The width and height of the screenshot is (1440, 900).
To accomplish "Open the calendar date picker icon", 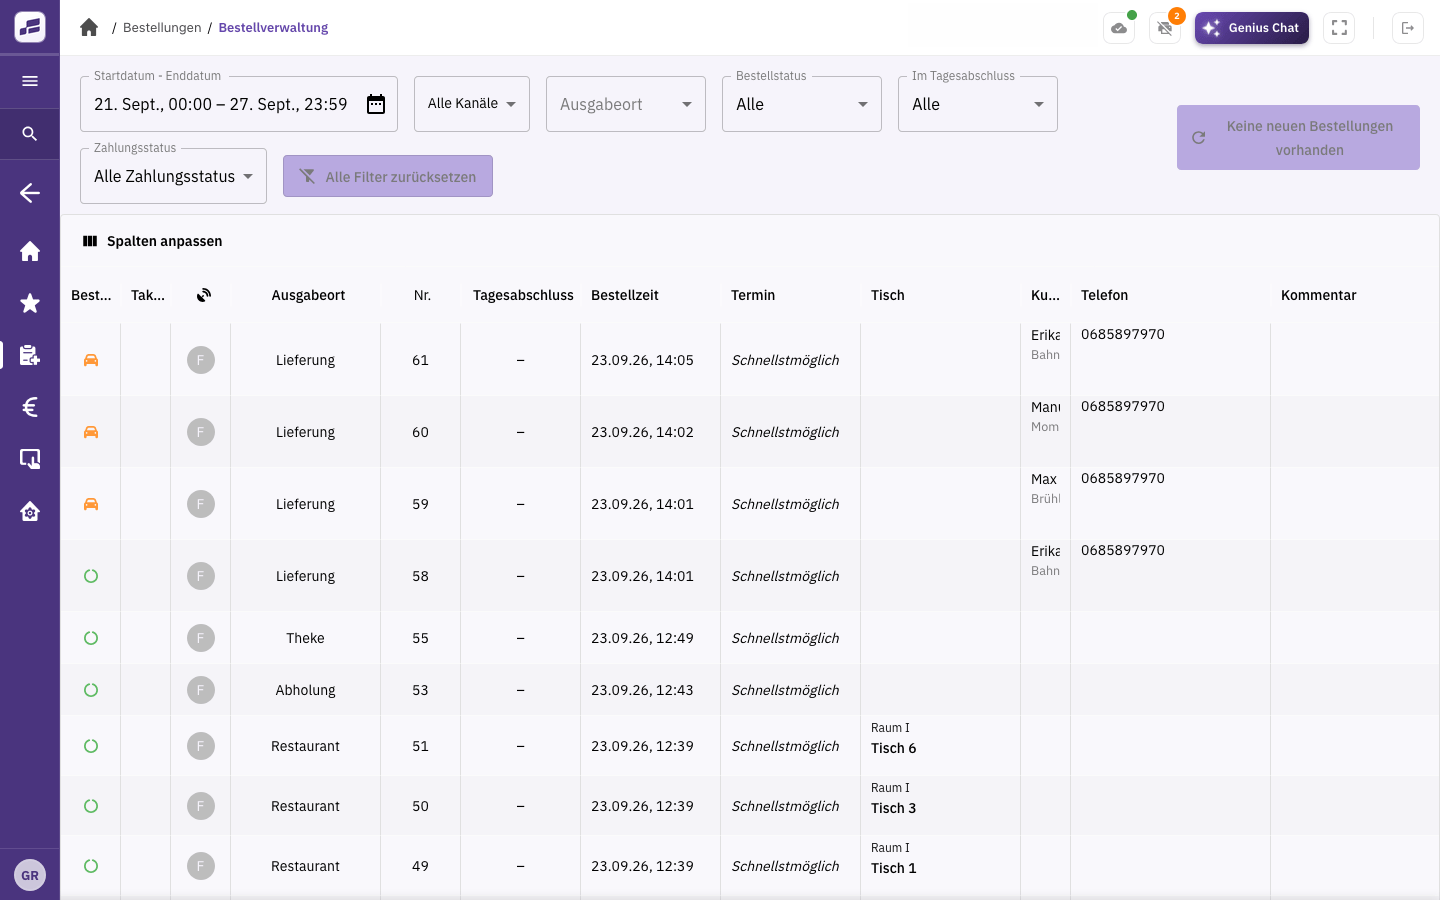I will tap(376, 104).
